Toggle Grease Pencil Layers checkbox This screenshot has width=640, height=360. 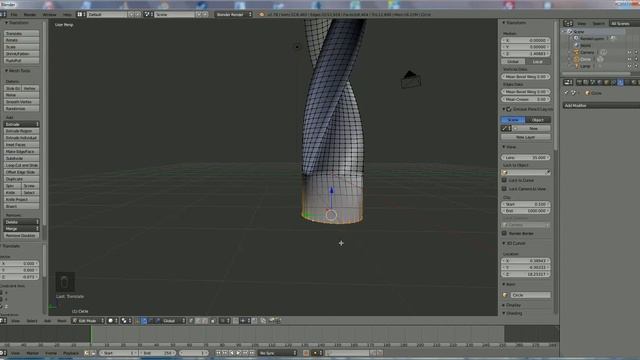[509, 109]
